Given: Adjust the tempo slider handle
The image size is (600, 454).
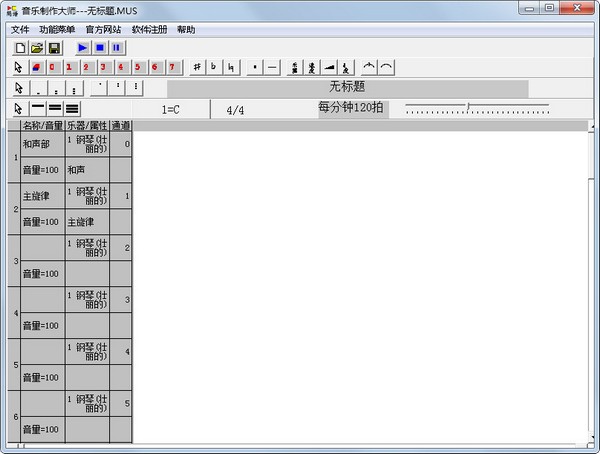Looking at the screenshot, I should point(468,106).
